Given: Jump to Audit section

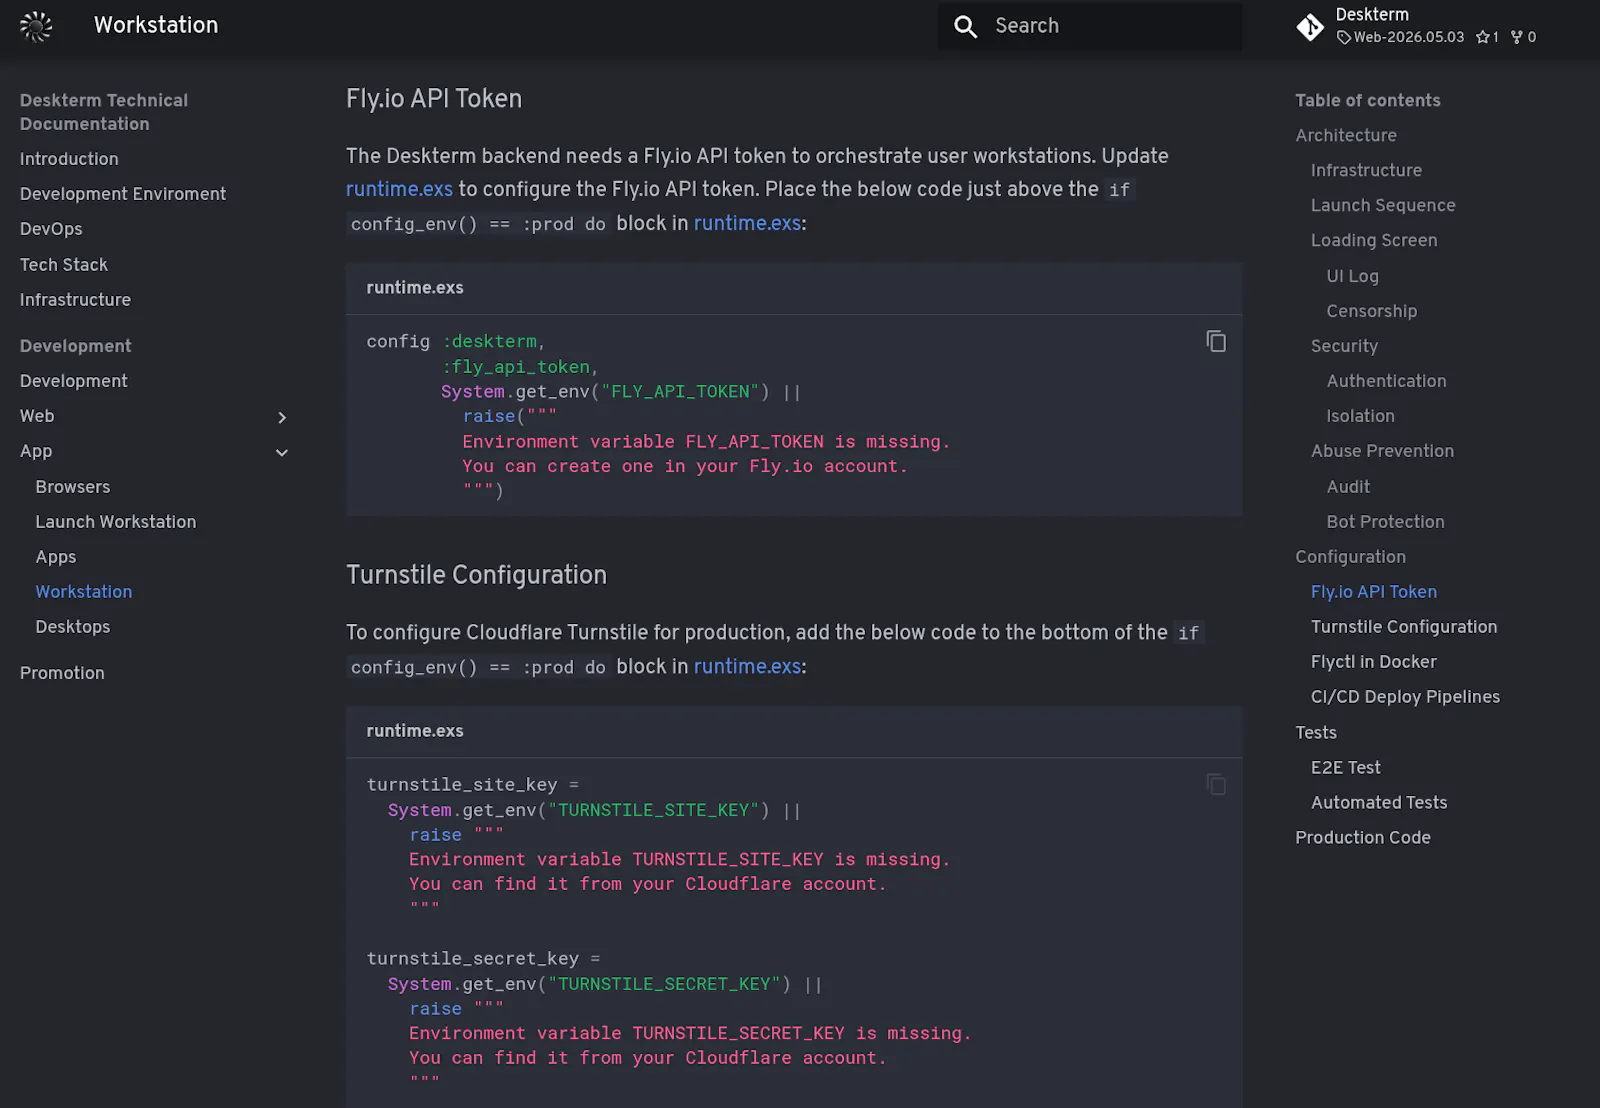Looking at the screenshot, I should point(1348,487).
